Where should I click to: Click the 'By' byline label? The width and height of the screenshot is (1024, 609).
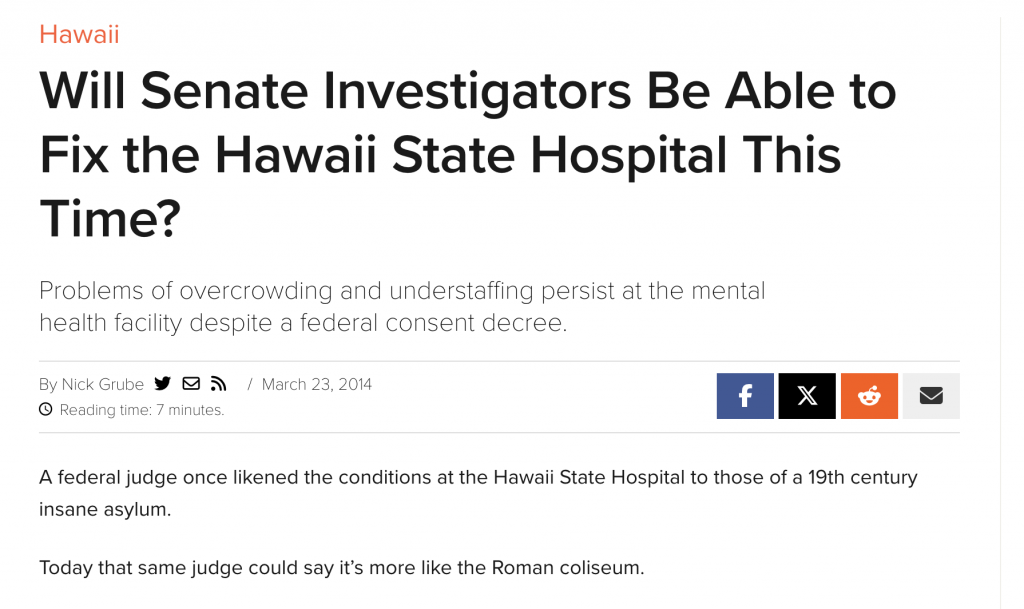(48, 384)
